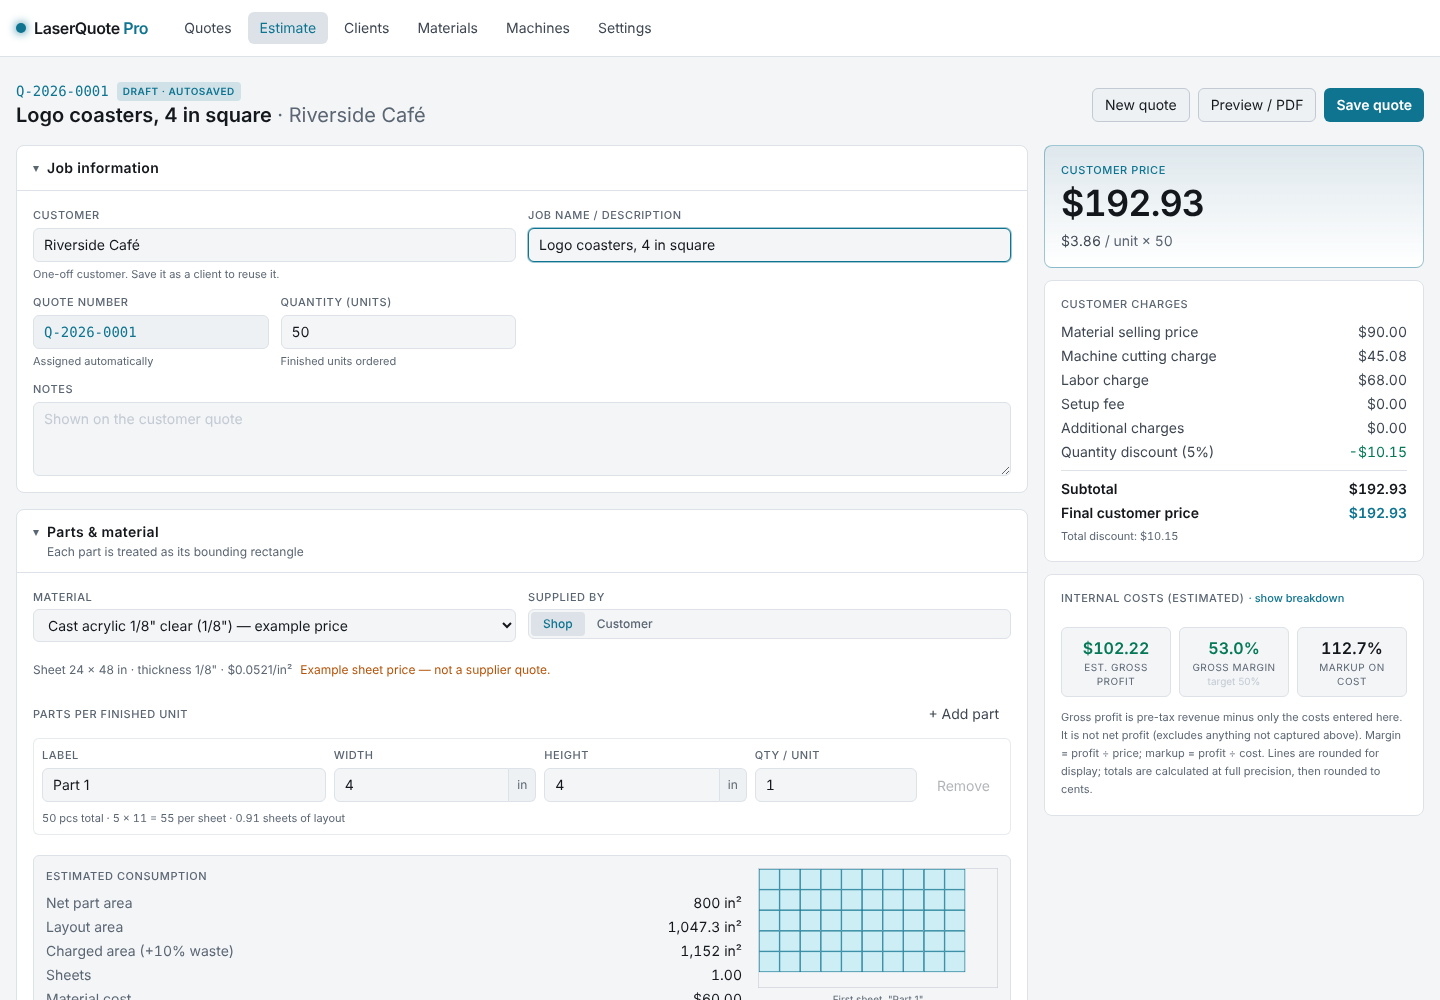
Task: Edit the Qty / unit field
Action: click(836, 785)
